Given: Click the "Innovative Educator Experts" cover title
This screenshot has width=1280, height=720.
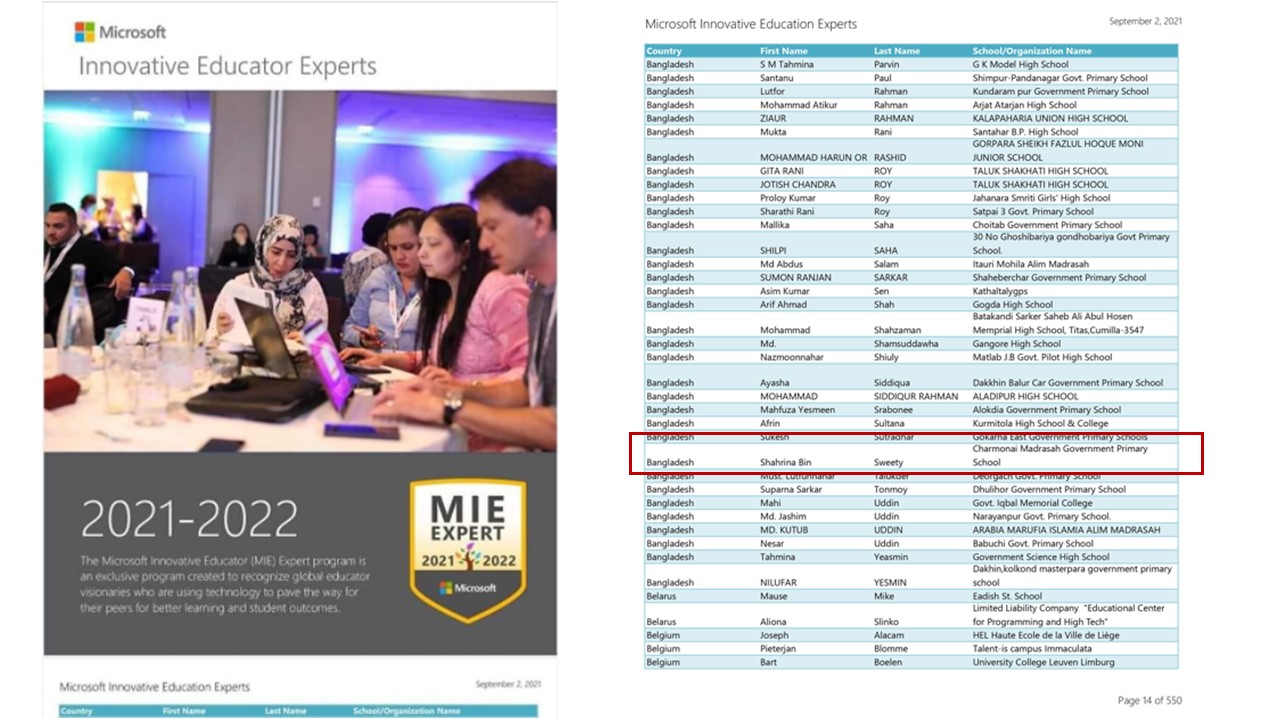Looking at the screenshot, I should coord(228,67).
